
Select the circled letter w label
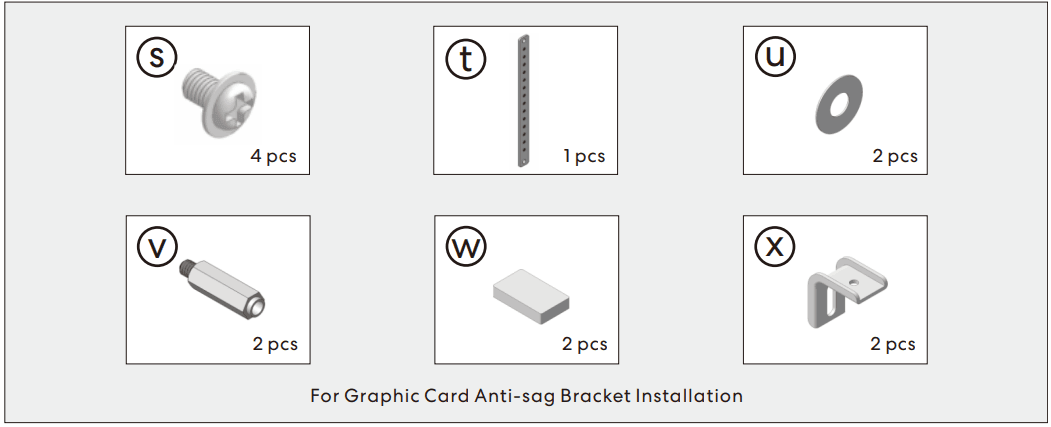coord(465,247)
